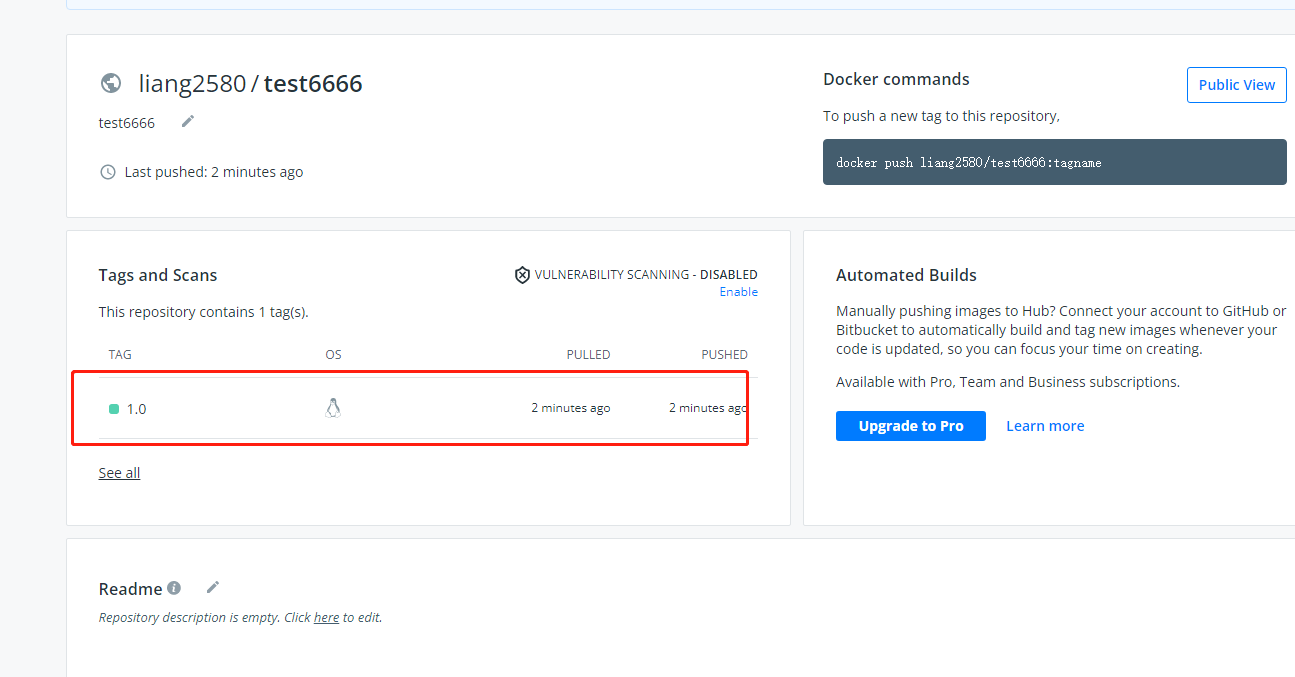Open the See all tags link
Image resolution: width=1295 pixels, height=677 pixels.
119,473
